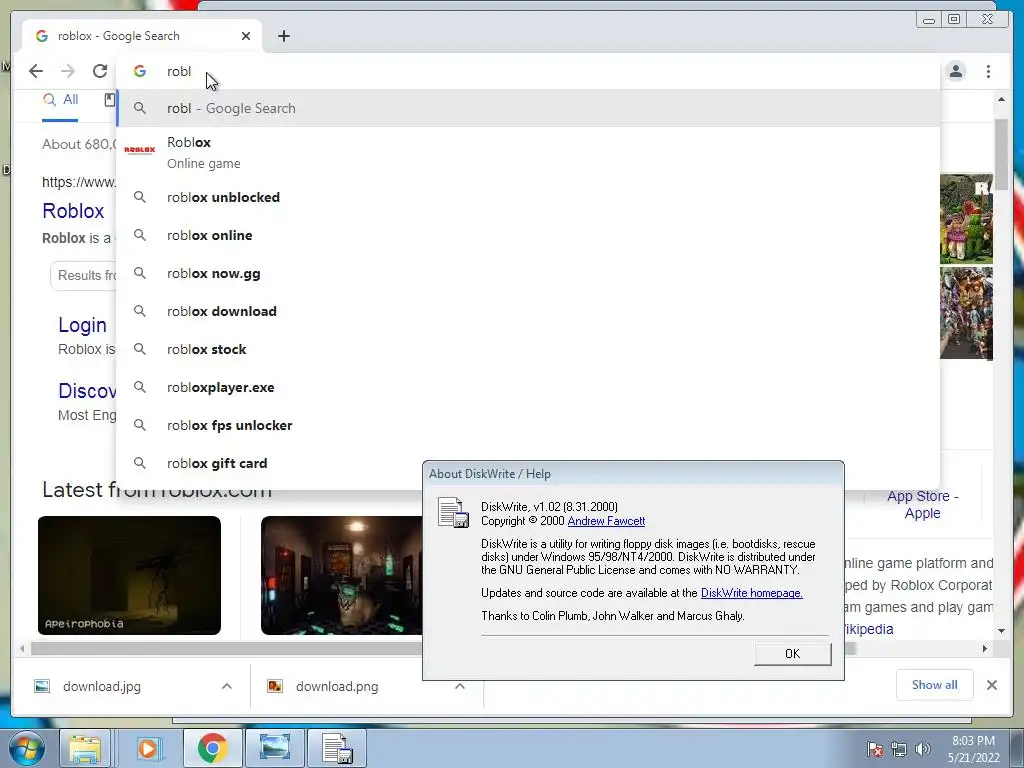Click the DiskWrite taskbar icon
The height and width of the screenshot is (768, 1024).
click(x=337, y=748)
